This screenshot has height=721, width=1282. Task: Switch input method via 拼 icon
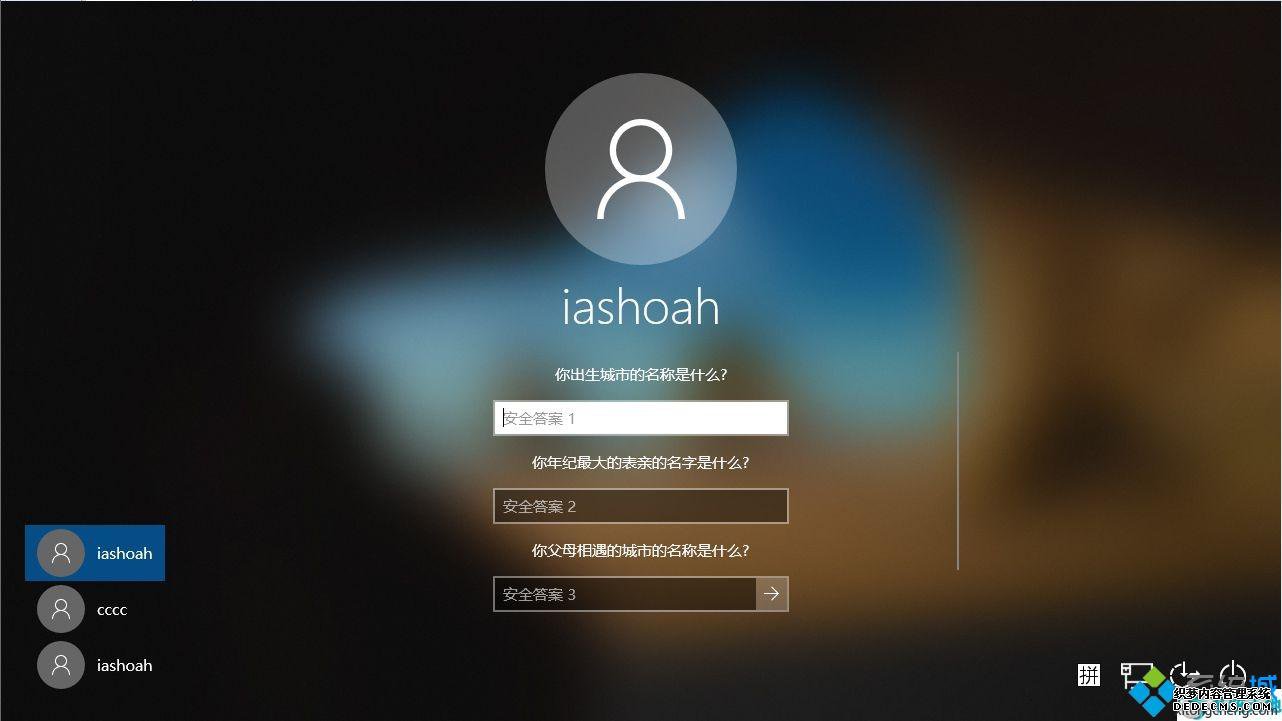pos(1089,675)
